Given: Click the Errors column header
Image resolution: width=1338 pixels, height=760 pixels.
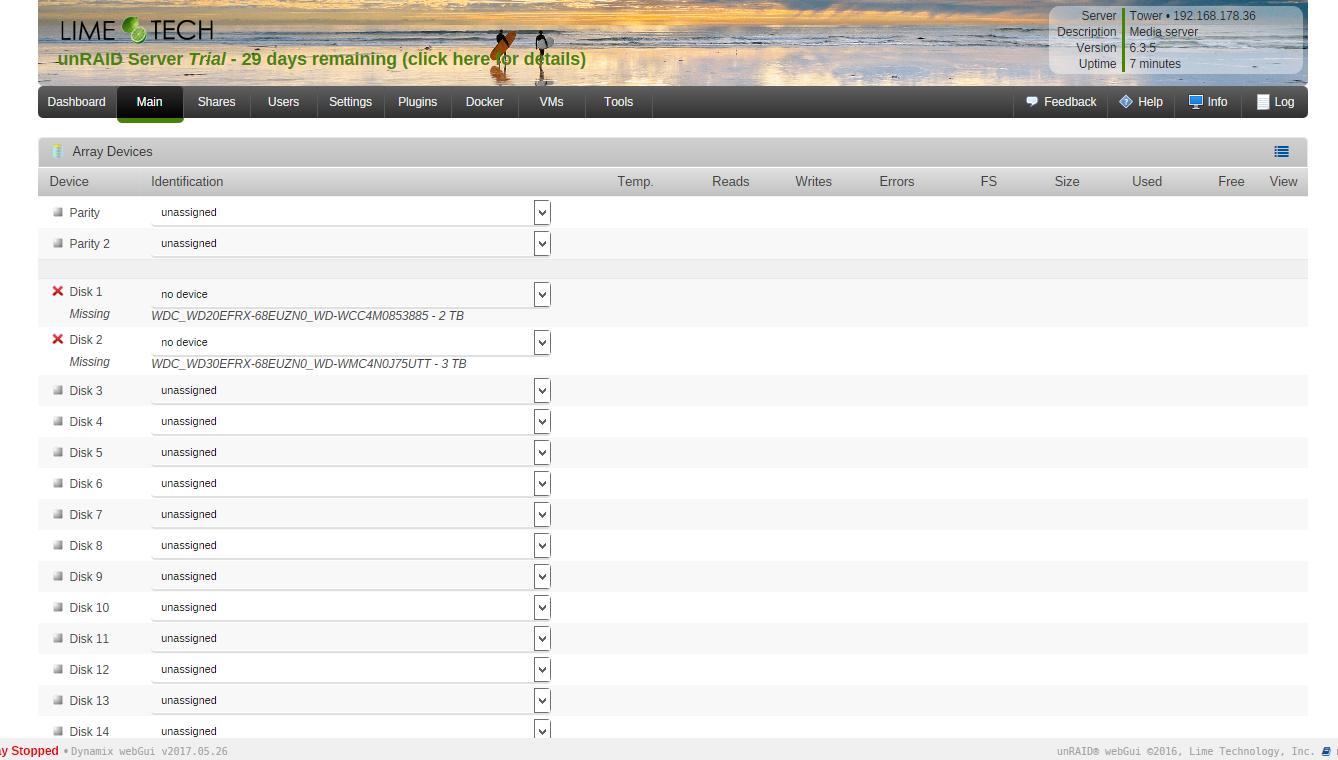Looking at the screenshot, I should [897, 182].
